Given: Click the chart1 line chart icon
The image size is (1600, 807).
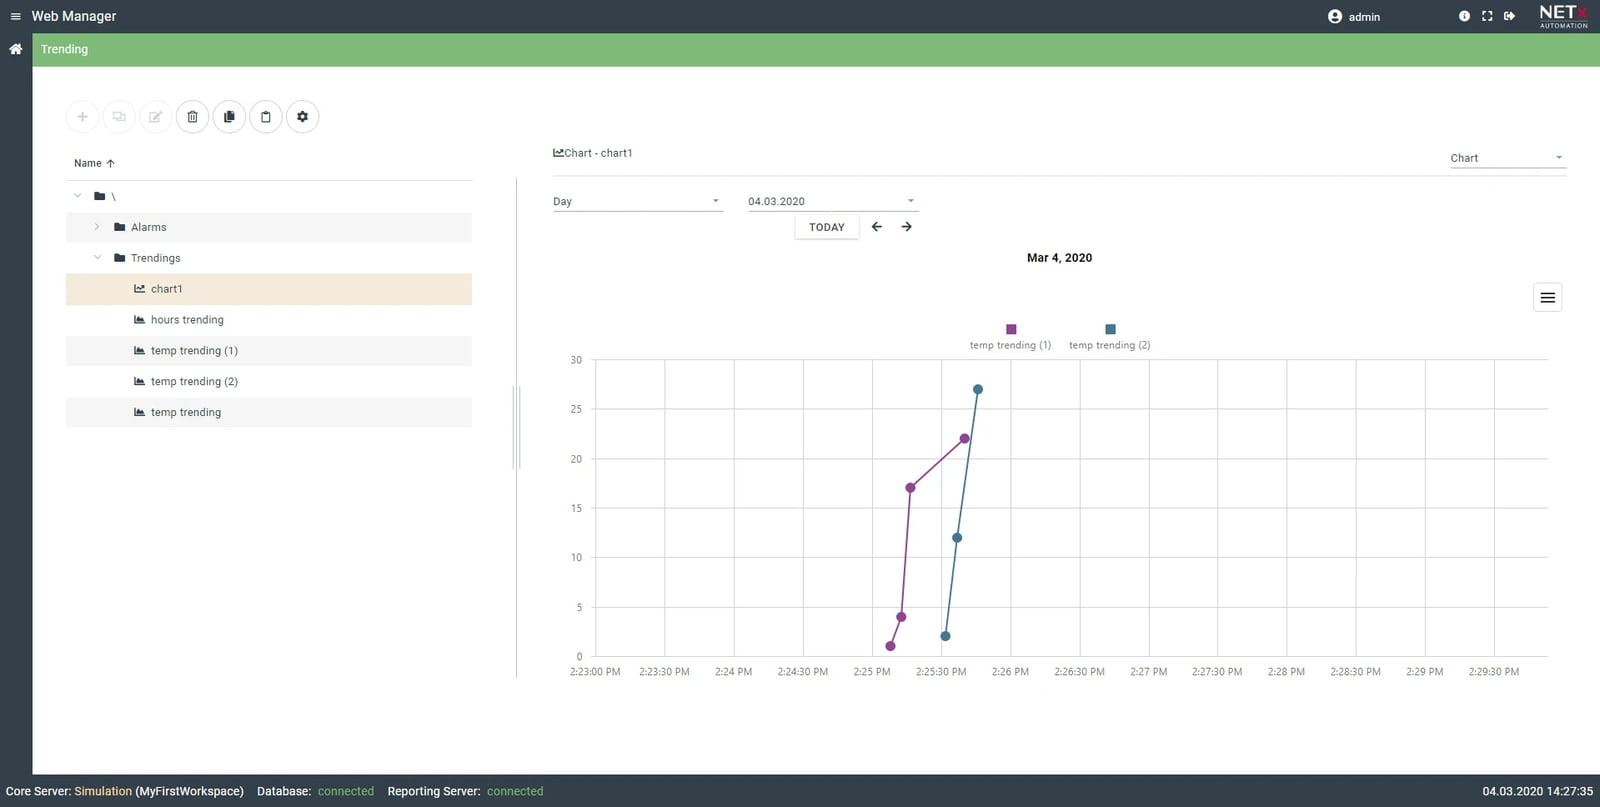Looking at the screenshot, I should [140, 289].
